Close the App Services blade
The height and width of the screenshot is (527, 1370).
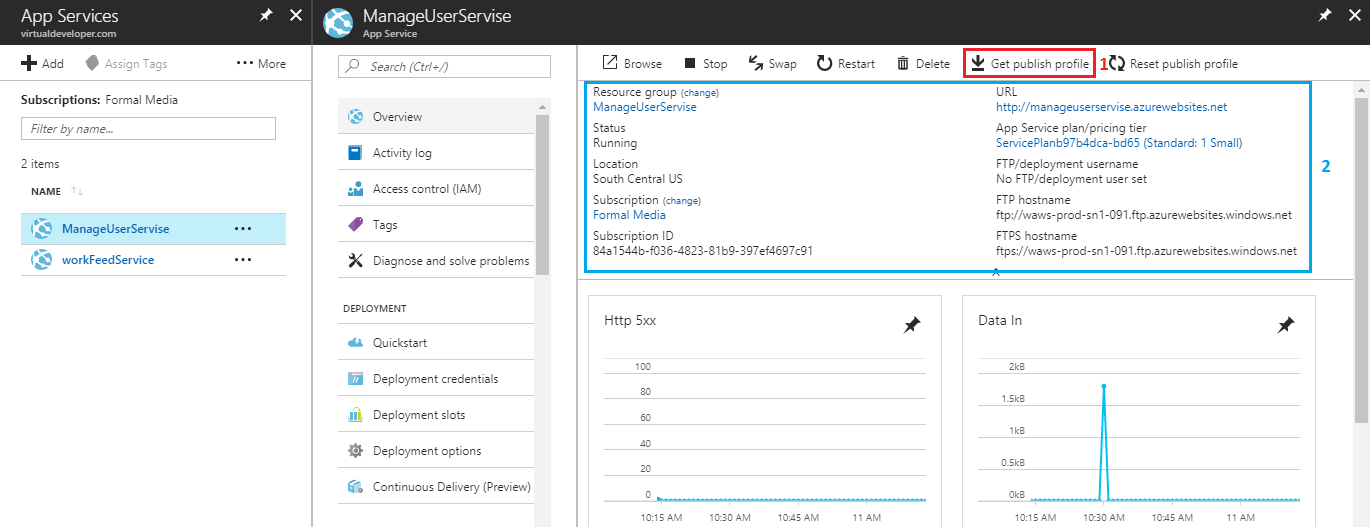[x=295, y=15]
